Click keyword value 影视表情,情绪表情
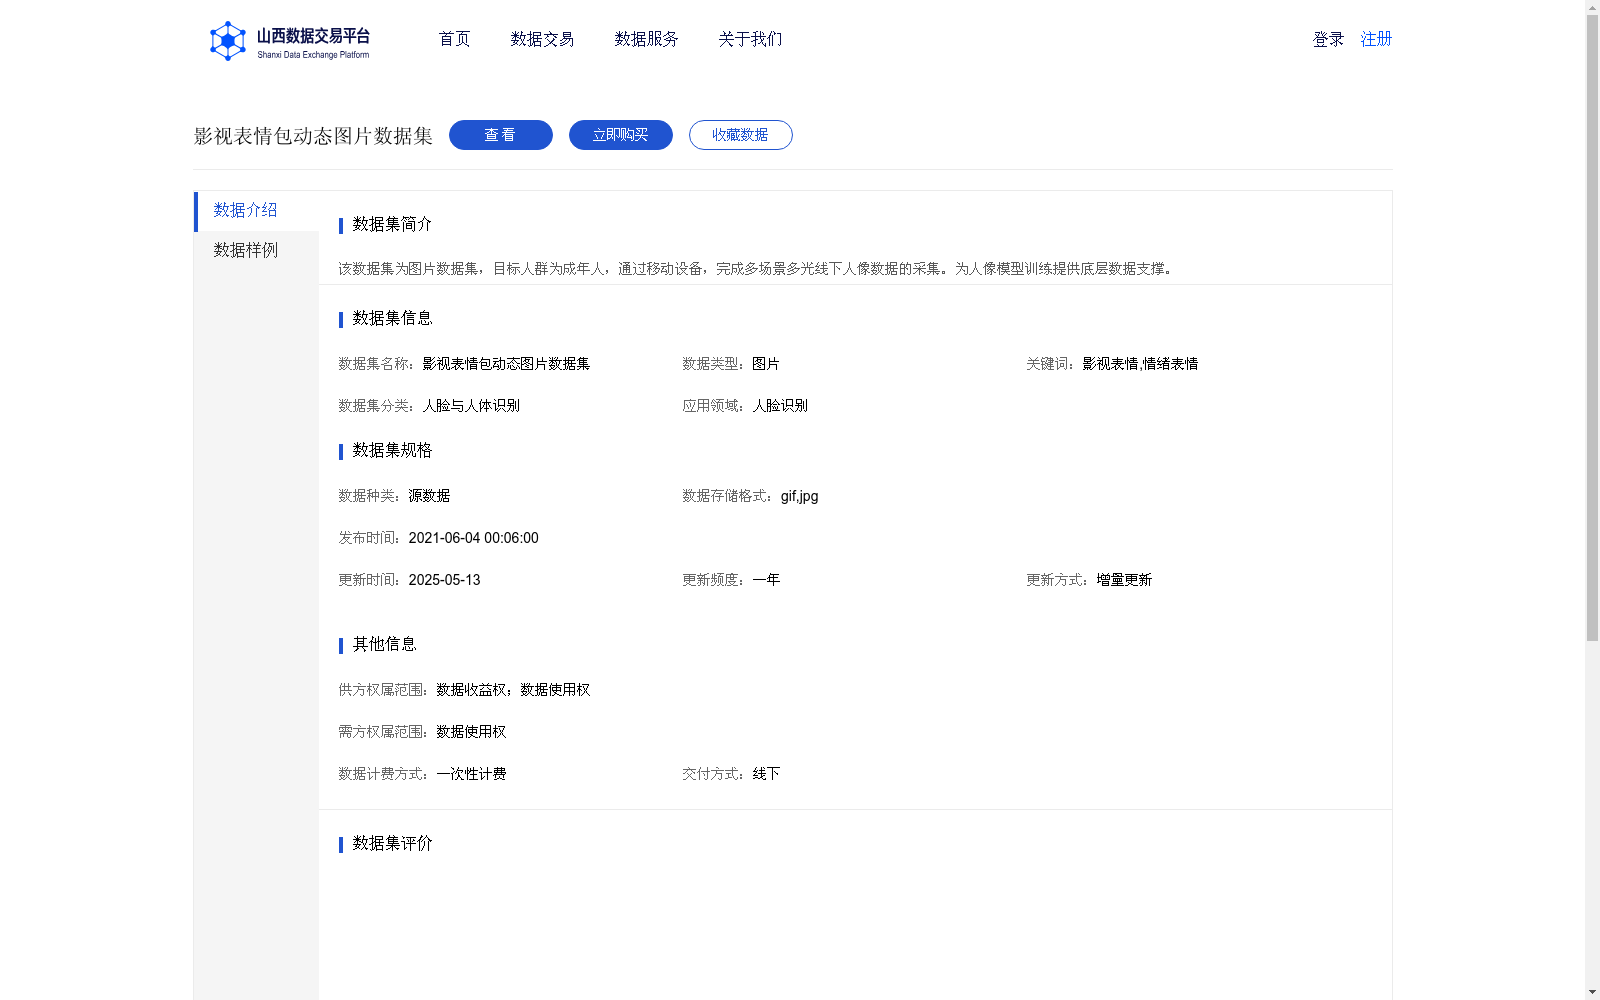Viewport: 1600px width, 1000px height. click(x=1140, y=364)
